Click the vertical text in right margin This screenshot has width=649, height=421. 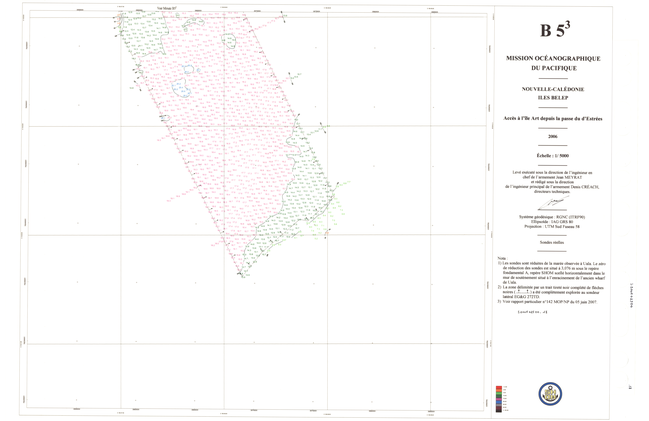click(631, 296)
